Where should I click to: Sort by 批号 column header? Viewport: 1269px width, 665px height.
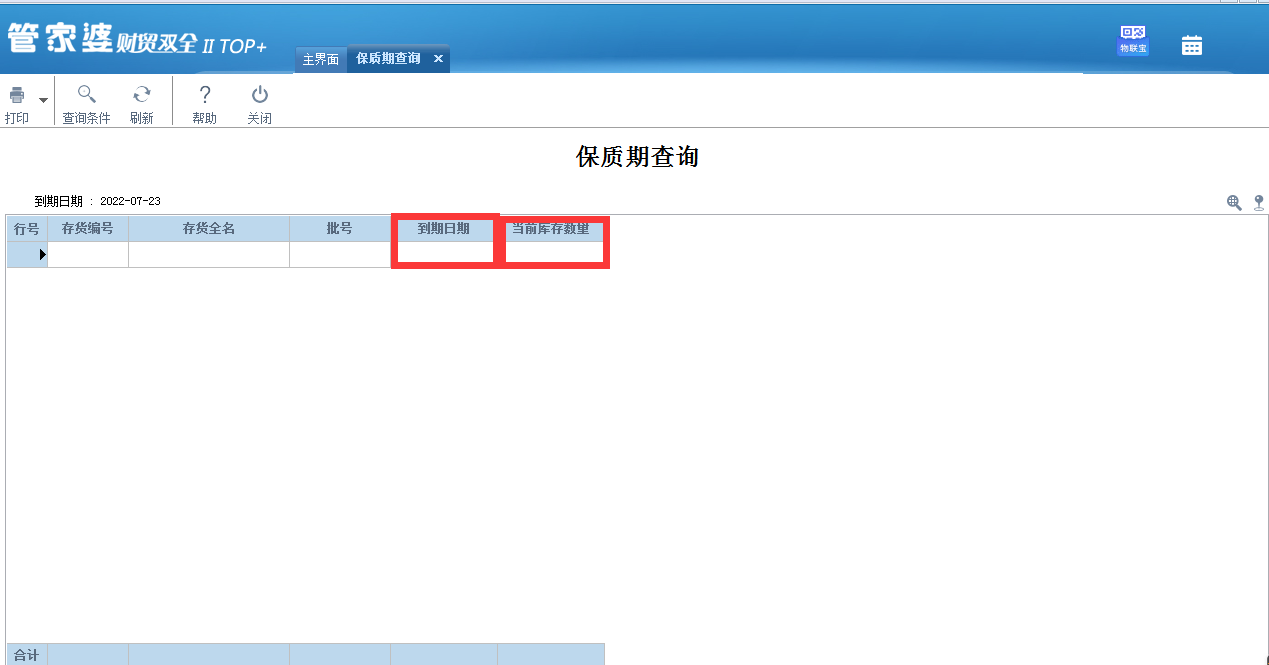pyautogui.click(x=340, y=228)
